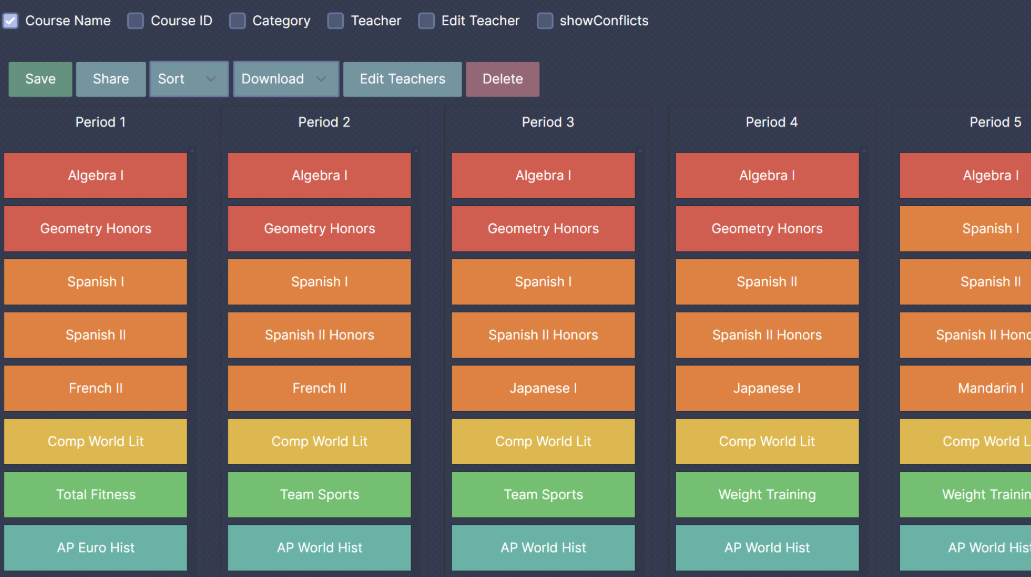This screenshot has height=577, width=1031.
Task: Select the Period 5 column header
Action: (995, 122)
